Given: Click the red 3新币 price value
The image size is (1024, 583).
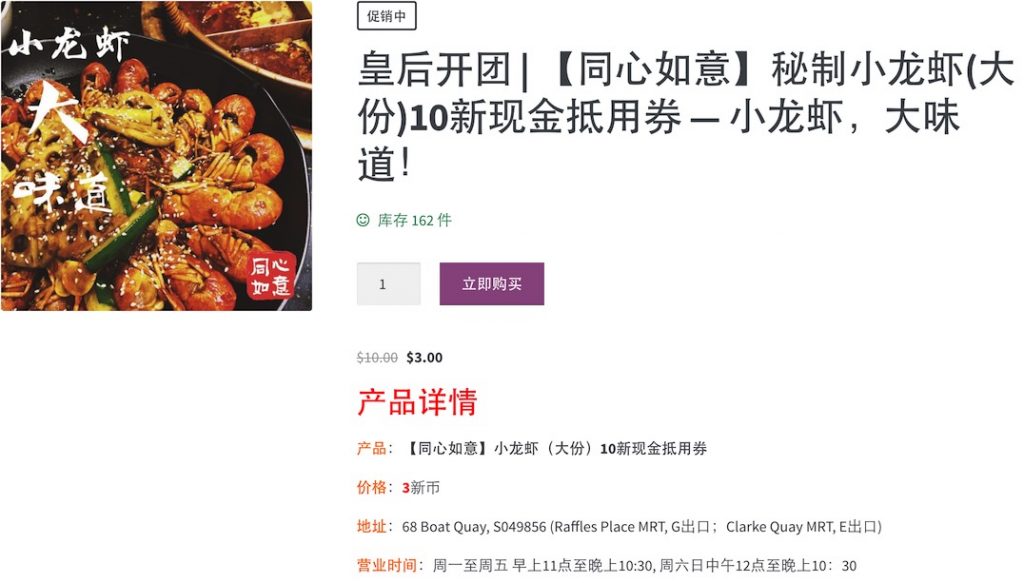Looking at the screenshot, I should tap(421, 488).
